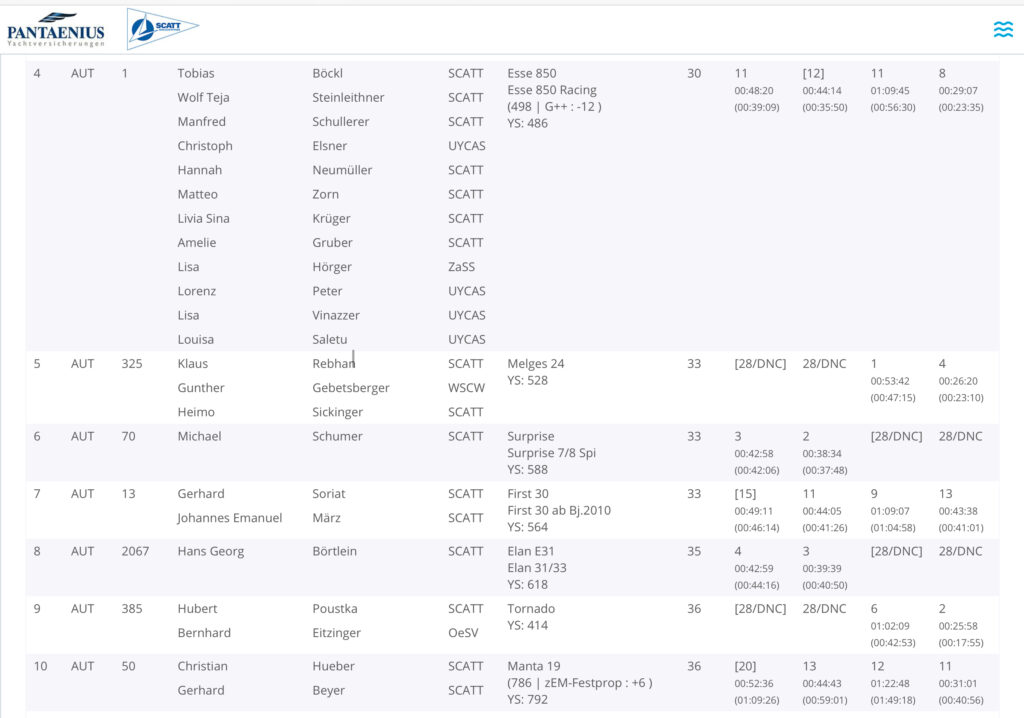Click total points 30
The width and height of the screenshot is (1024, 718).
tap(694, 73)
